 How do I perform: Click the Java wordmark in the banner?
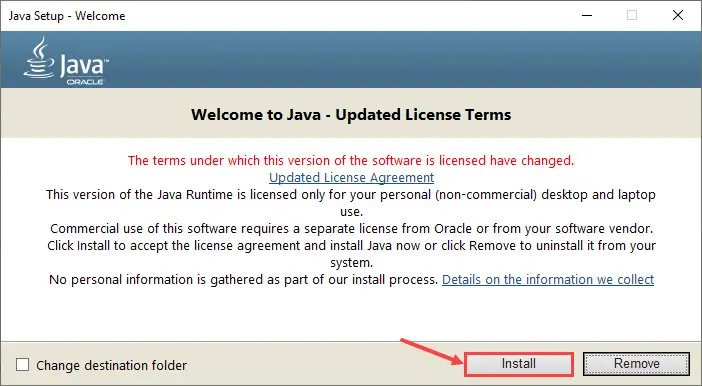tap(84, 66)
